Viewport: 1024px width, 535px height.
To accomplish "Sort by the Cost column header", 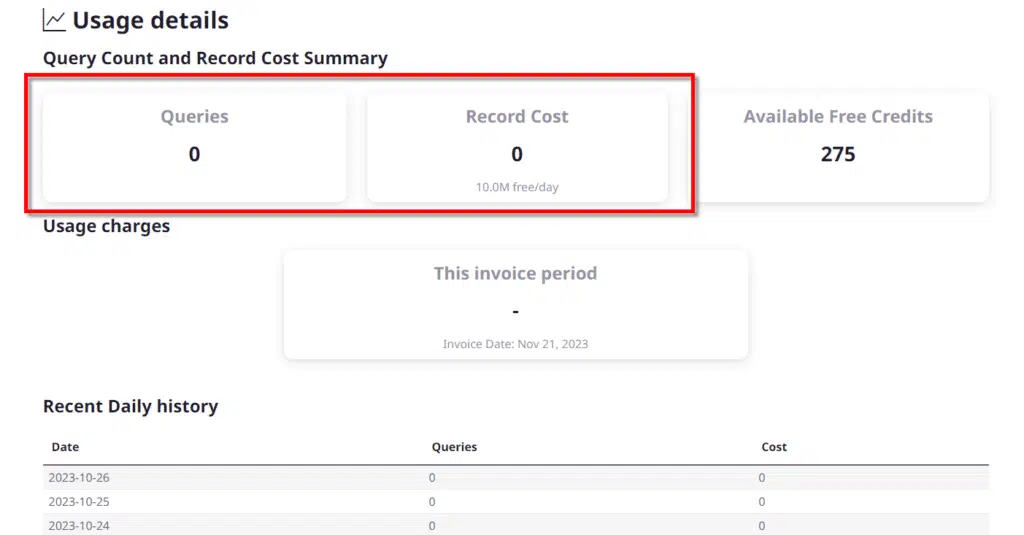I will pyautogui.click(x=774, y=447).
